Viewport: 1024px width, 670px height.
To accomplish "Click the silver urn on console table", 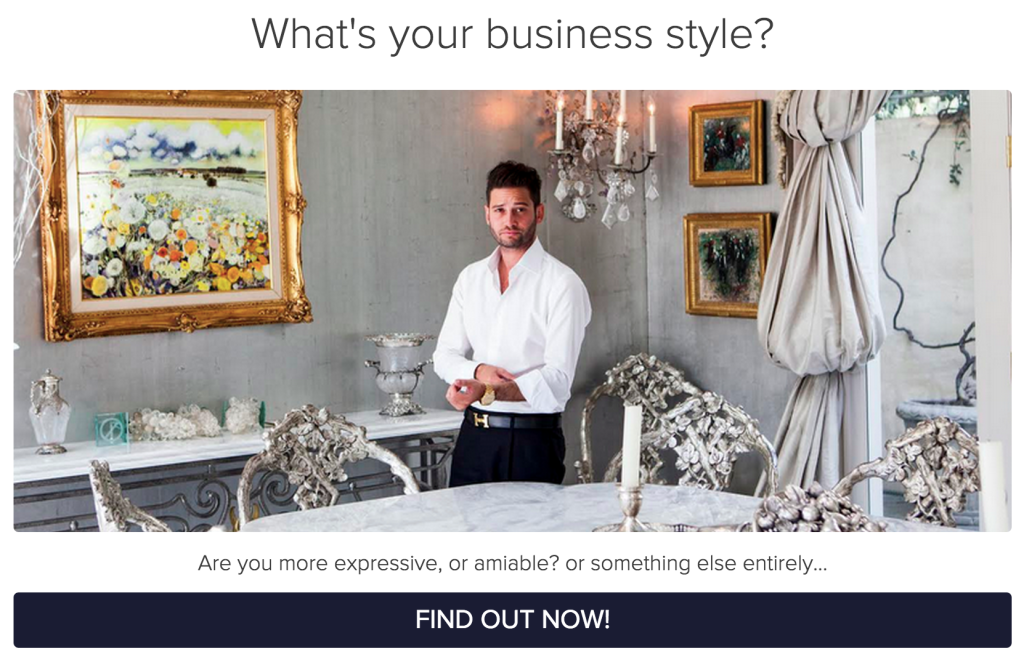I will tap(399, 374).
